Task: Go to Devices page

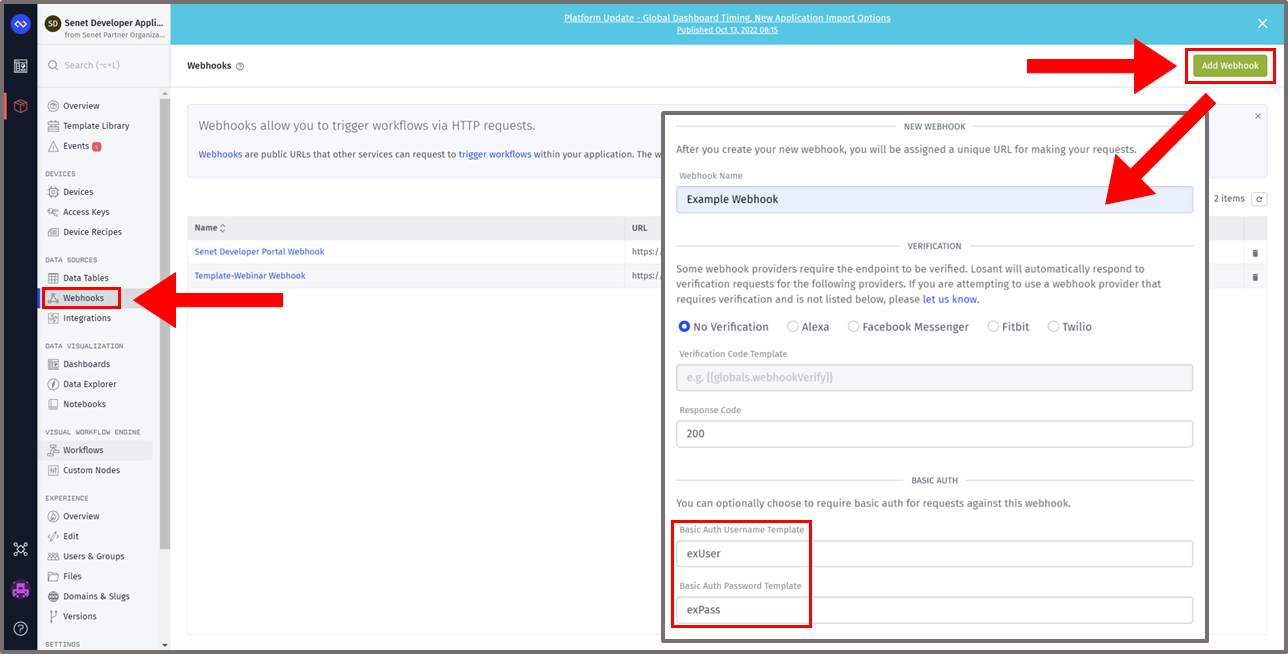Action: click(x=78, y=192)
